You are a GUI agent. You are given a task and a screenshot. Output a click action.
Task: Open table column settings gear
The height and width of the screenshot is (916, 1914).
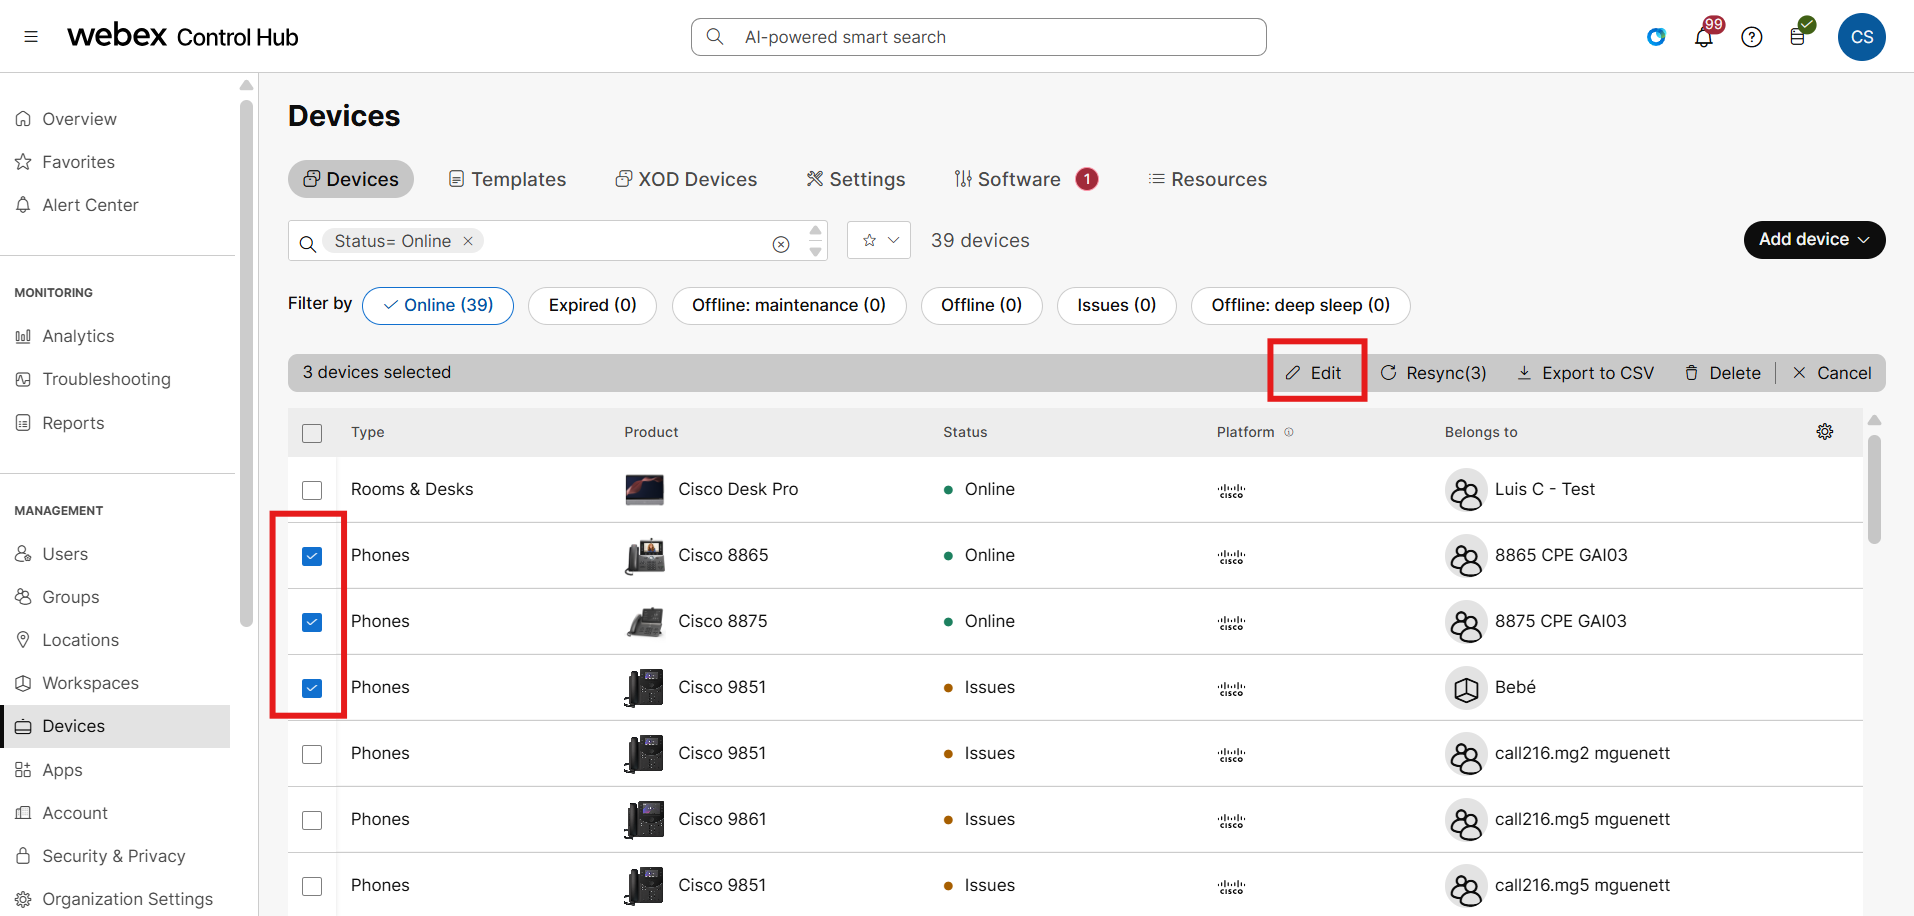(1824, 432)
